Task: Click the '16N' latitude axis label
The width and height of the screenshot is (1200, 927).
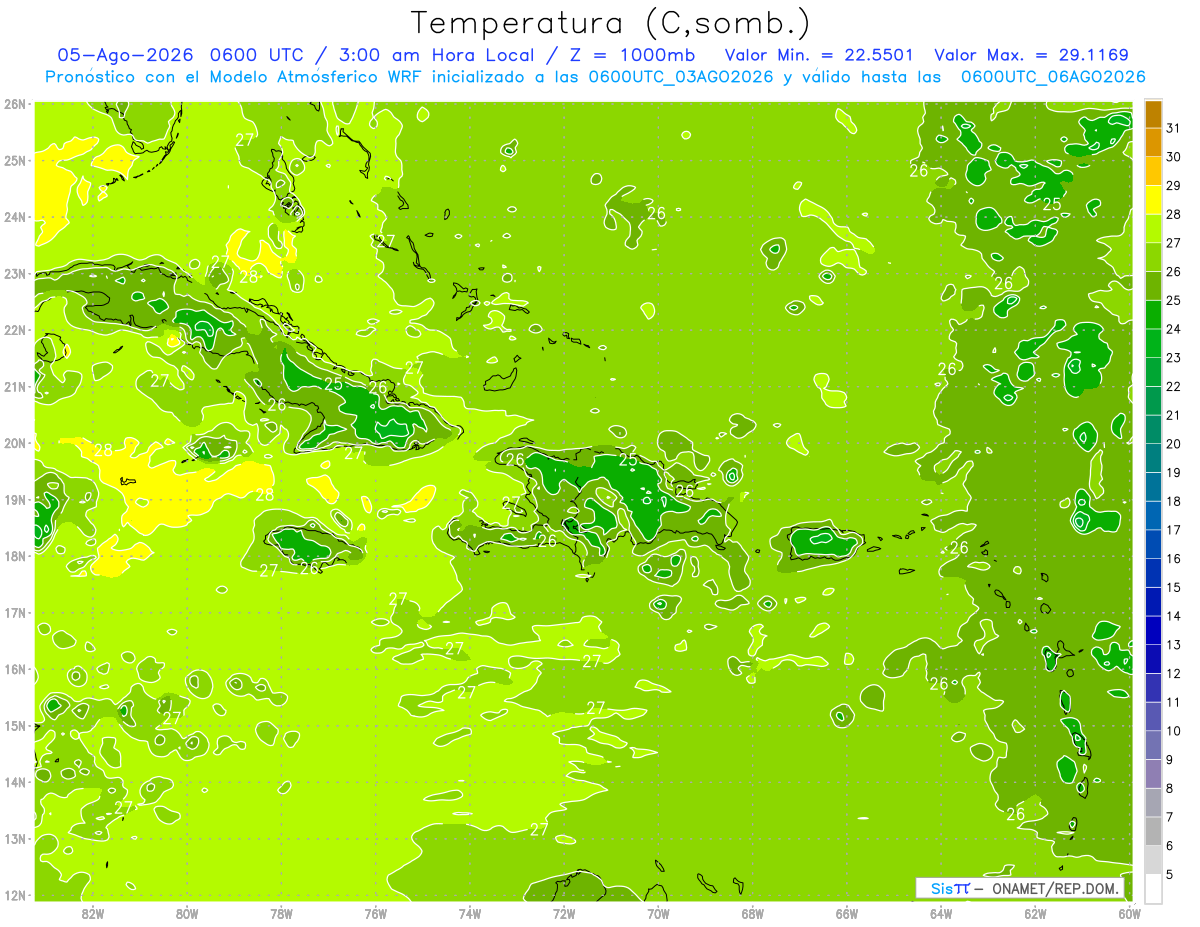Action: [15, 669]
